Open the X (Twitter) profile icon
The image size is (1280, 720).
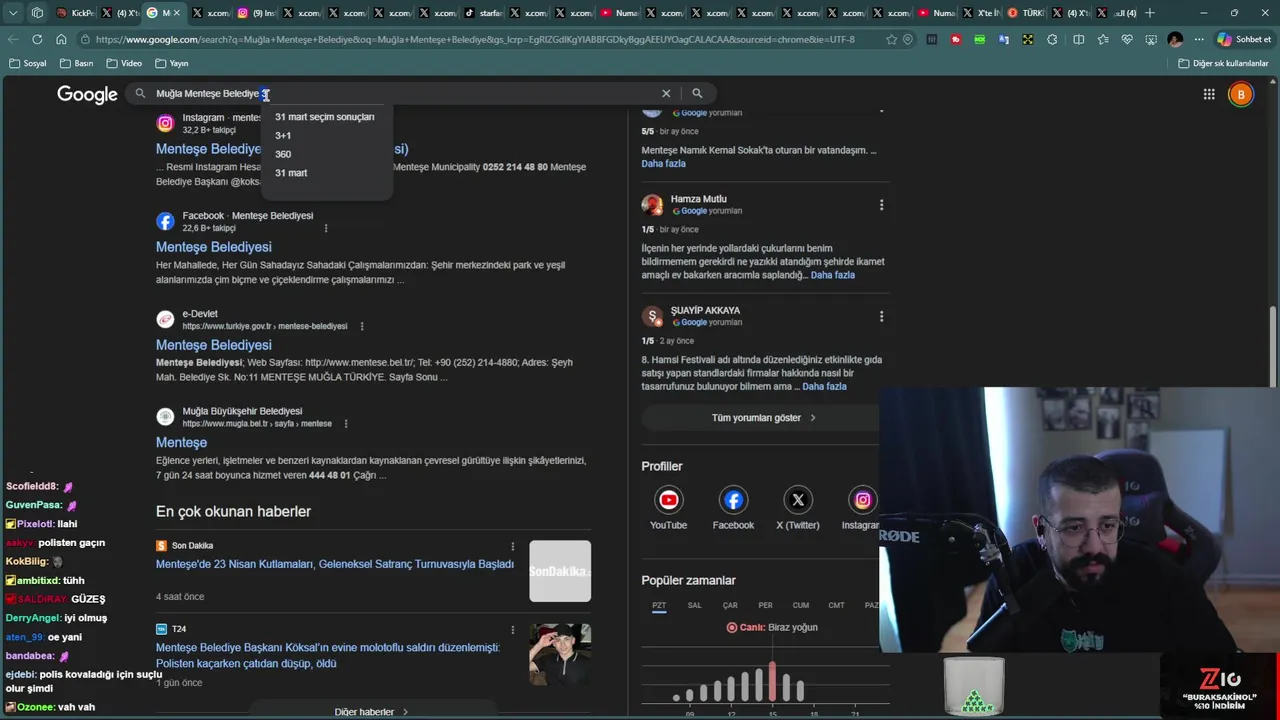pyautogui.click(x=798, y=500)
